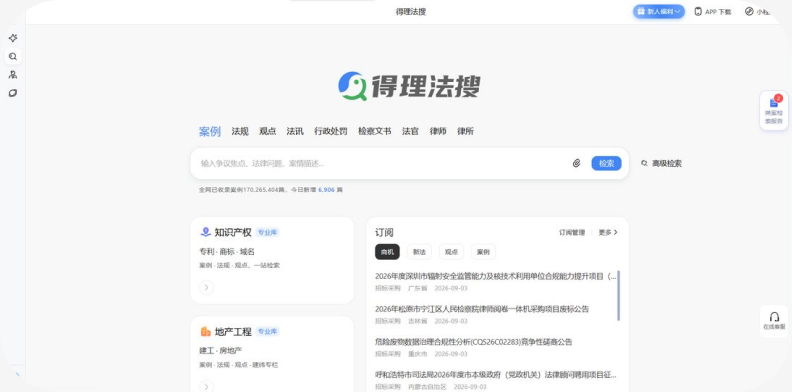Viewport: 792px width, 392px height.
Task: Click the phone icon beside APP 下载
Action: 698,12
